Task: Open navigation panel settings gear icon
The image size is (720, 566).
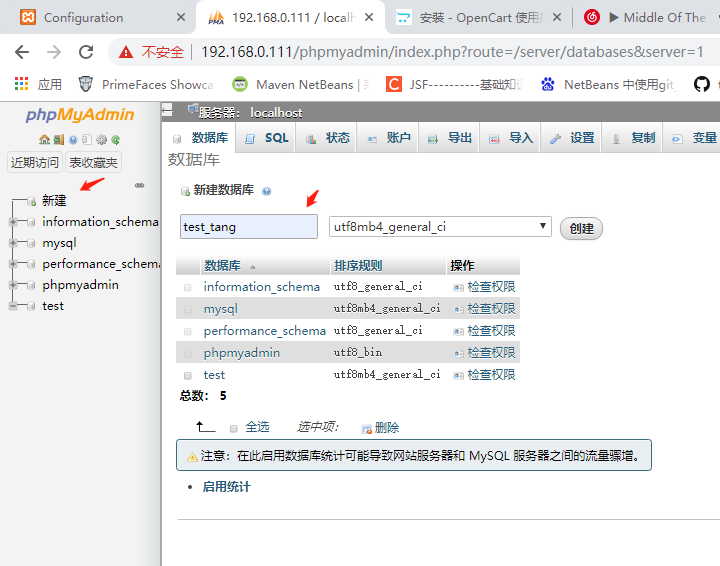Action: coord(101,140)
